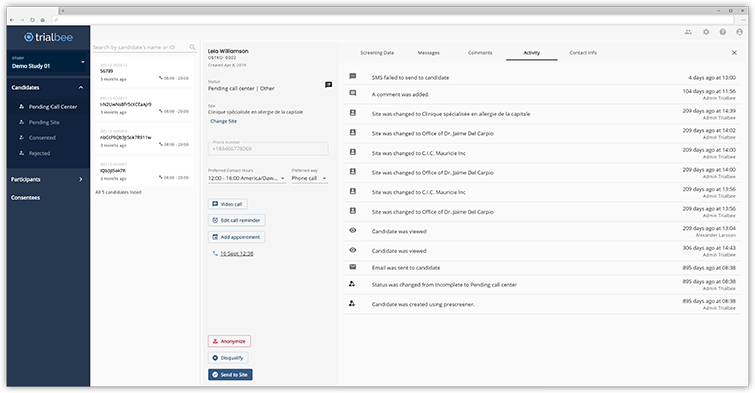Click 'Status was changed from Incomplete' activity text
Image resolution: width=755 pixels, height=393 pixels.
point(444,285)
